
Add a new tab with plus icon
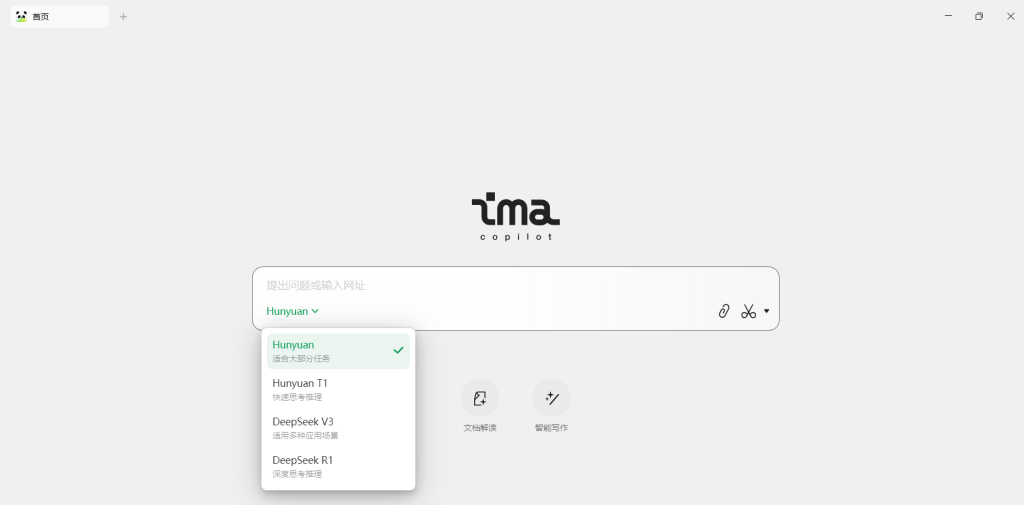[123, 16]
